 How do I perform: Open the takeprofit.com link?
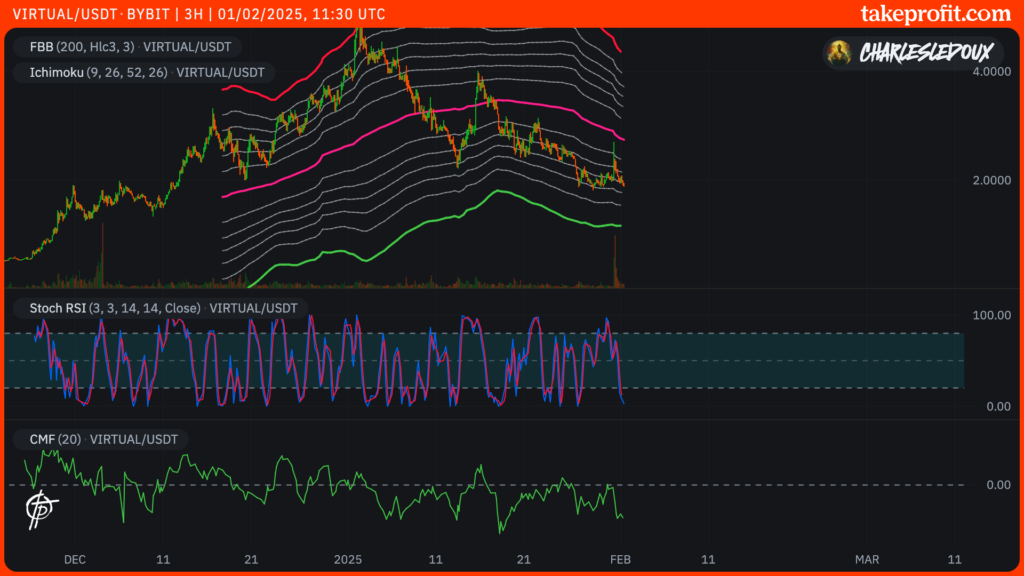935,13
